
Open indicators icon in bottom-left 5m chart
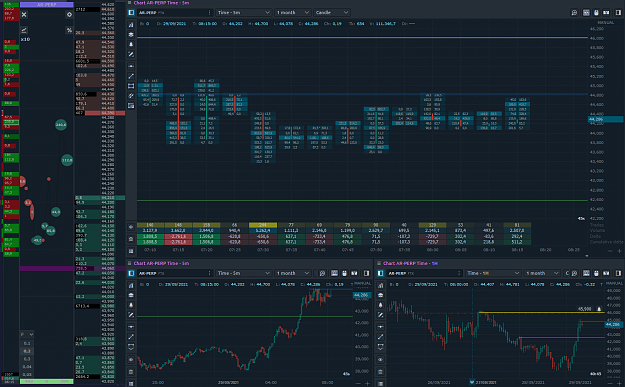(131, 285)
